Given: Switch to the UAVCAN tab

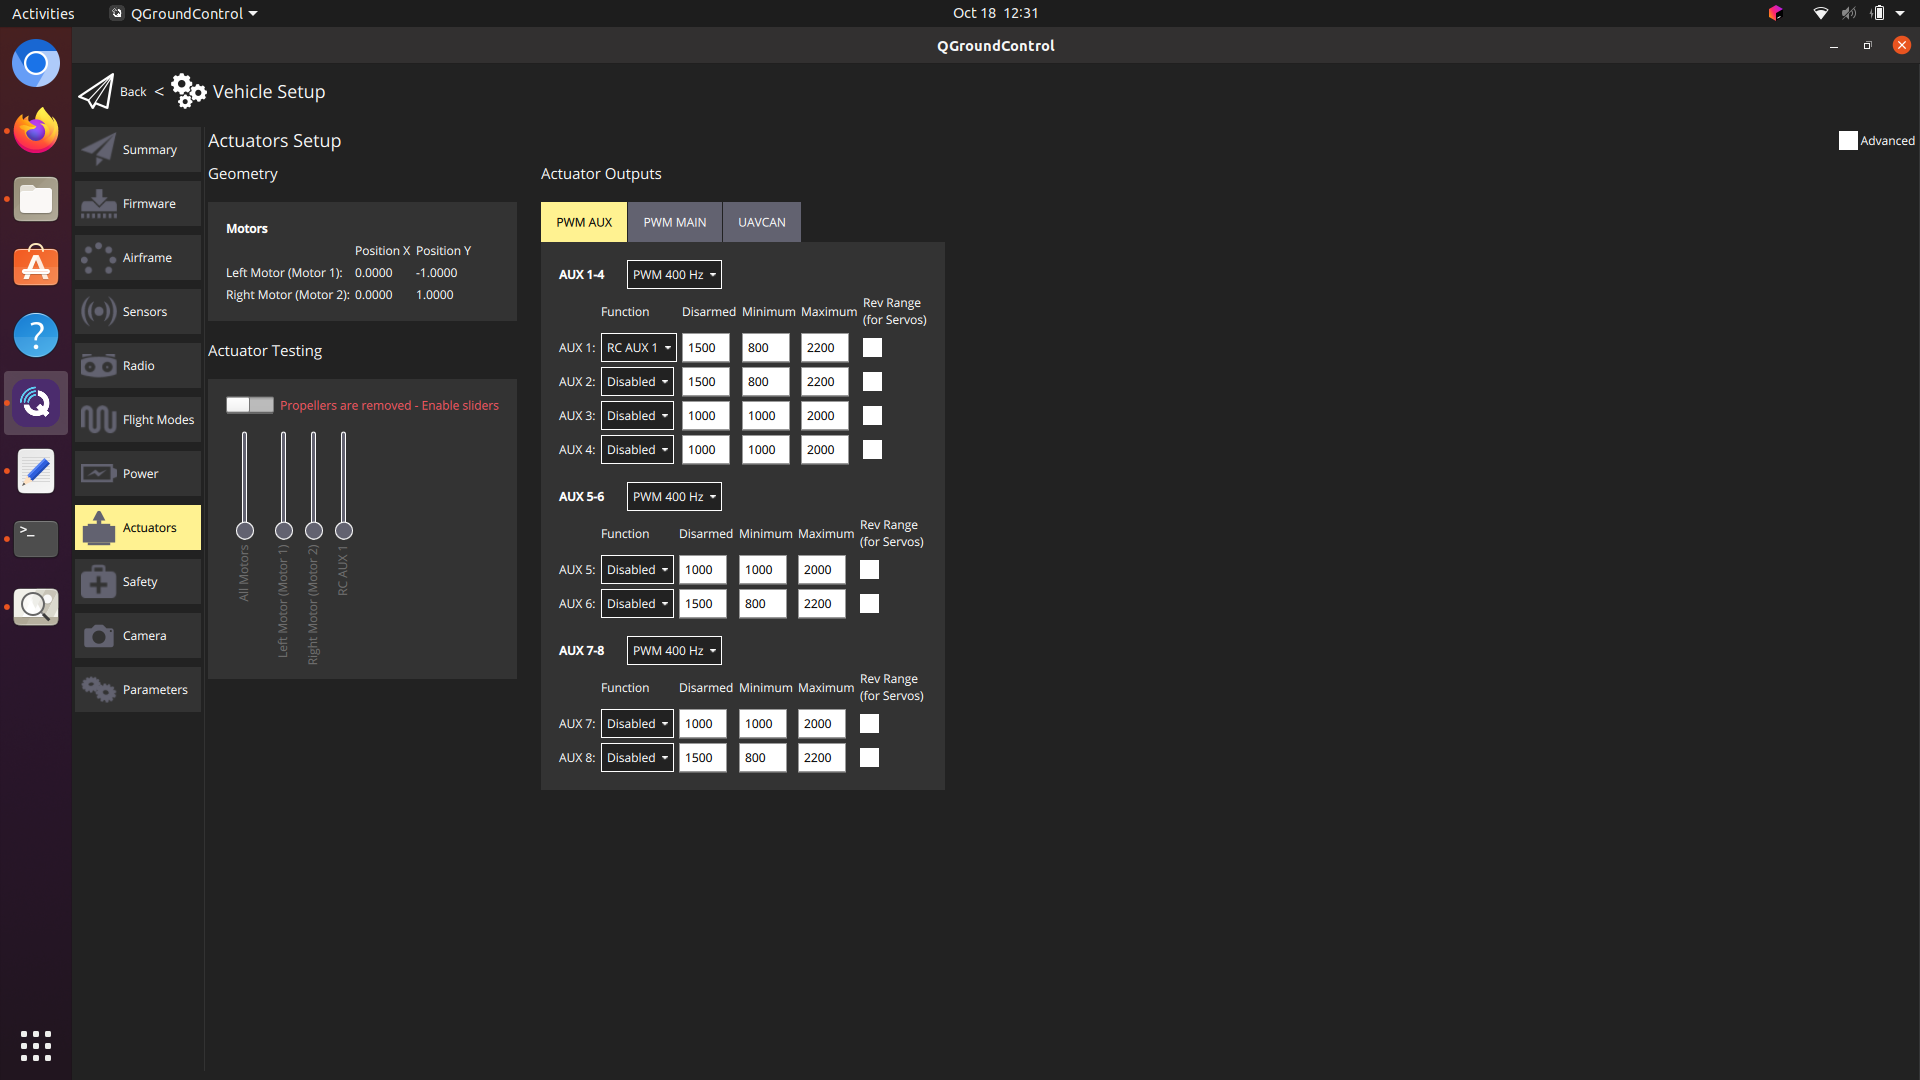Looking at the screenshot, I should click(762, 222).
